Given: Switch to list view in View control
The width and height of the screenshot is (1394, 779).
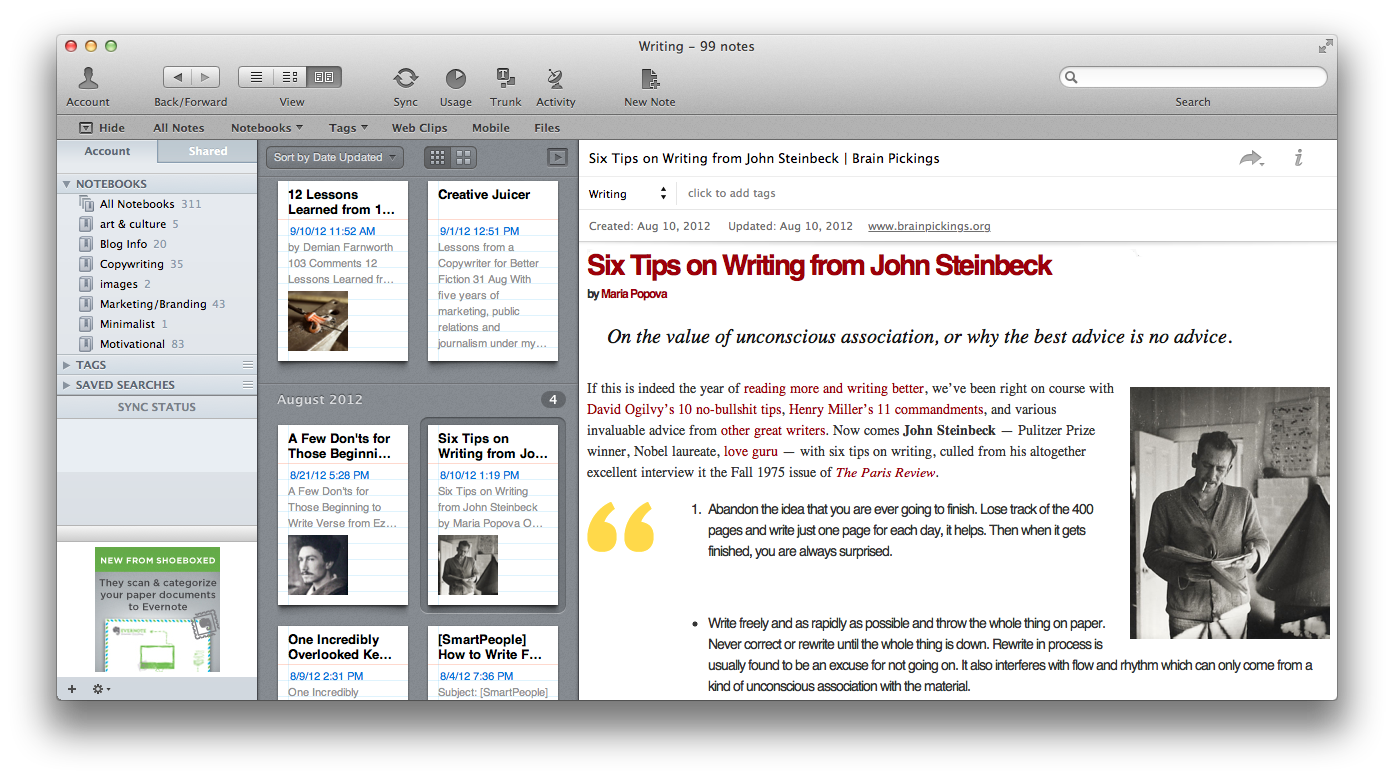Looking at the screenshot, I should [256, 77].
